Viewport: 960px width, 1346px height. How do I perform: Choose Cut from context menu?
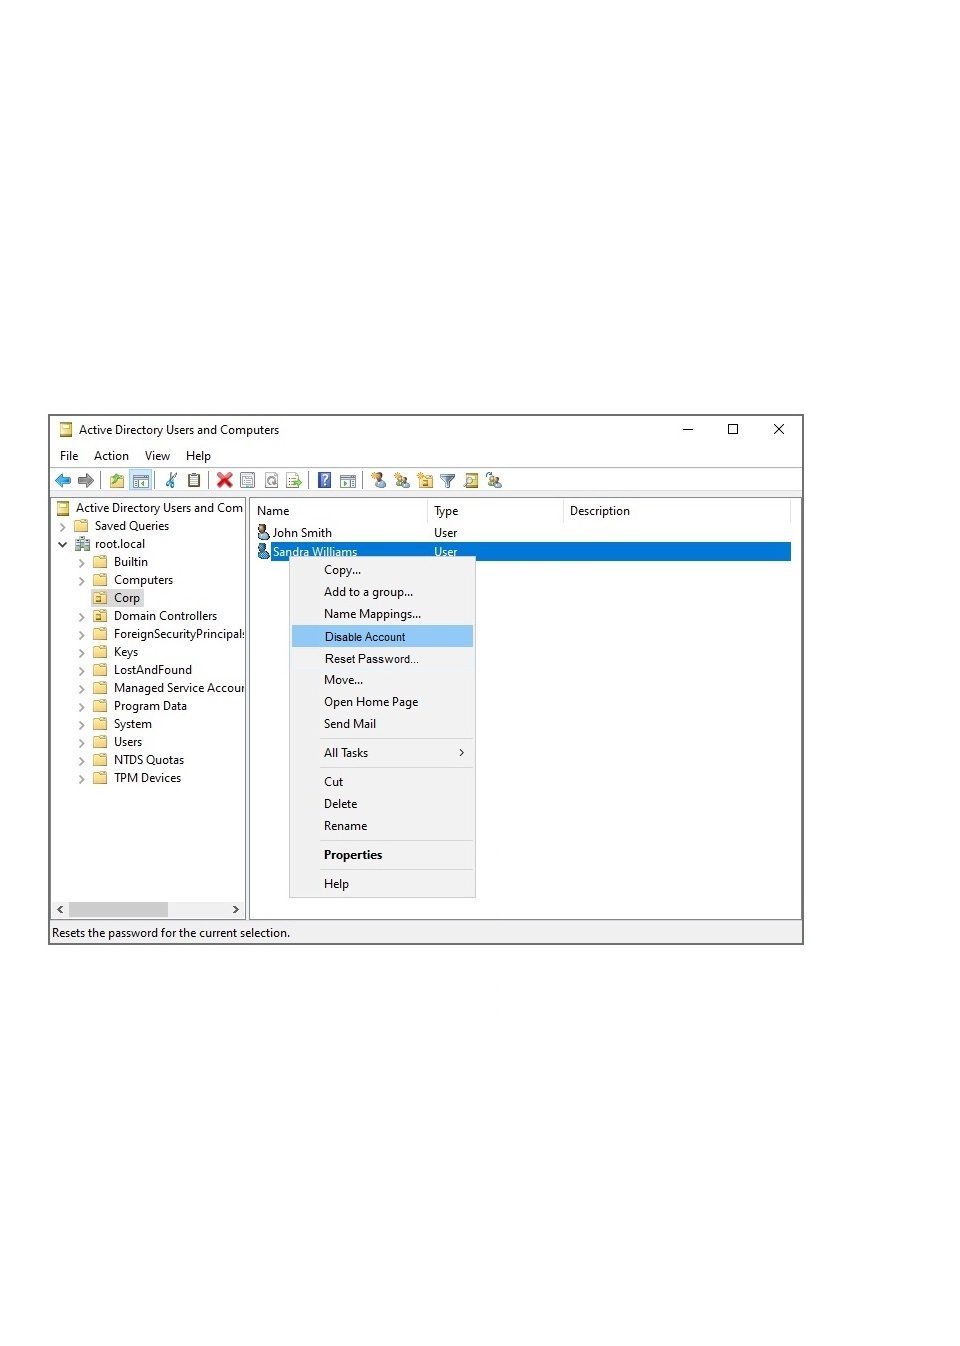tap(382, 782)
